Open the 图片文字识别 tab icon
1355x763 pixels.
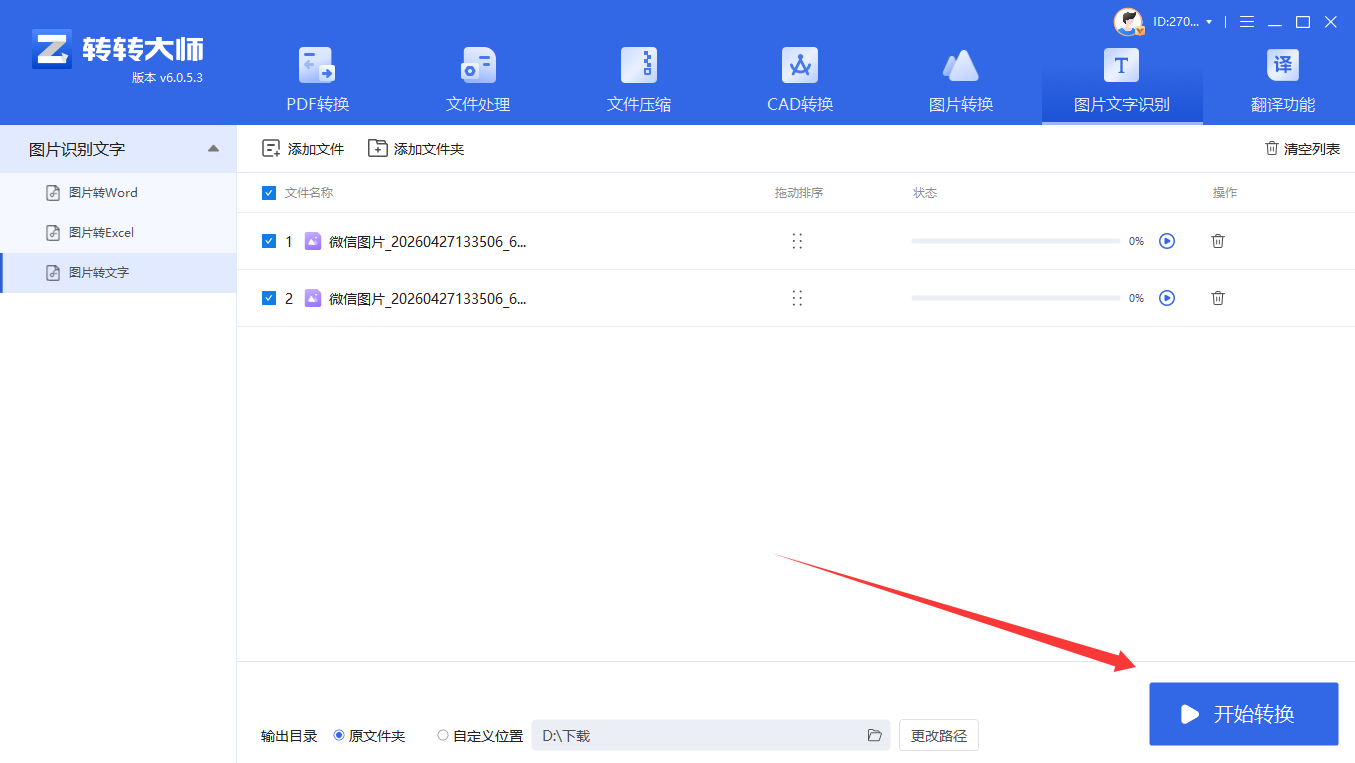click(x=1121, y=65)
